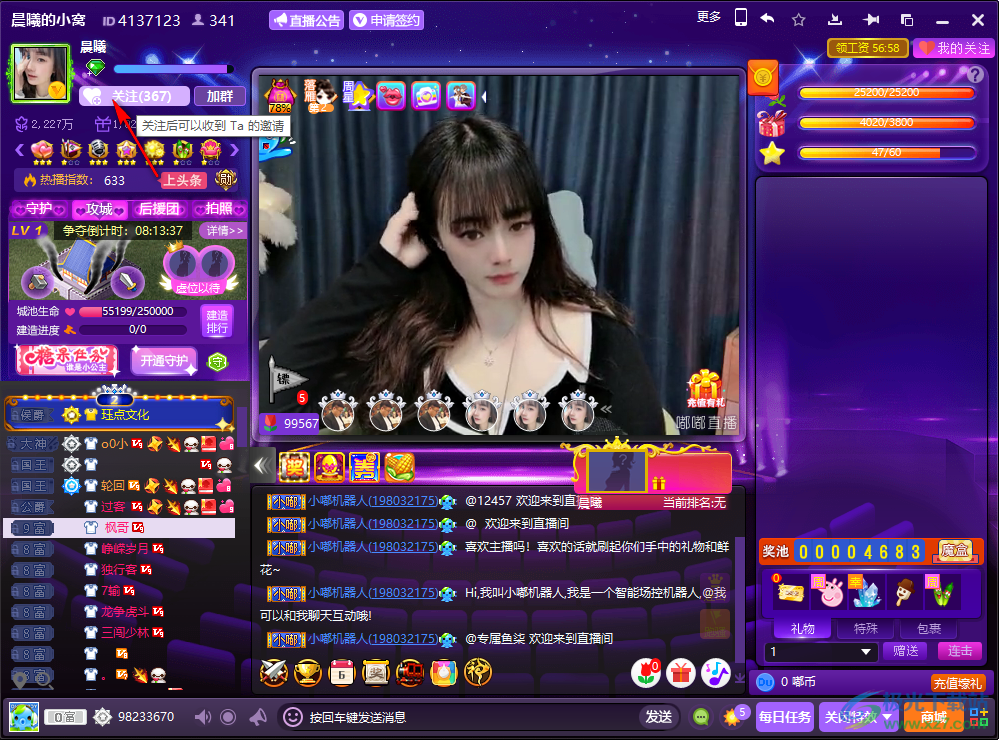Click the mobile phone icon in title bar
The image size is (999, 740).
pos(740,18)
